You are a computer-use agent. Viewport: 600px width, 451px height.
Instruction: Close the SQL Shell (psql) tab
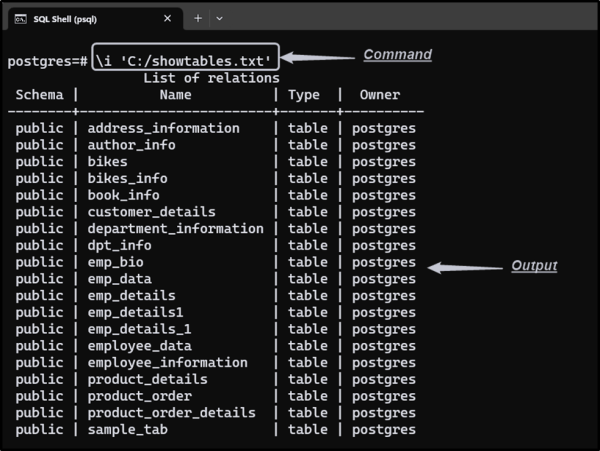[x=166, y=18]
